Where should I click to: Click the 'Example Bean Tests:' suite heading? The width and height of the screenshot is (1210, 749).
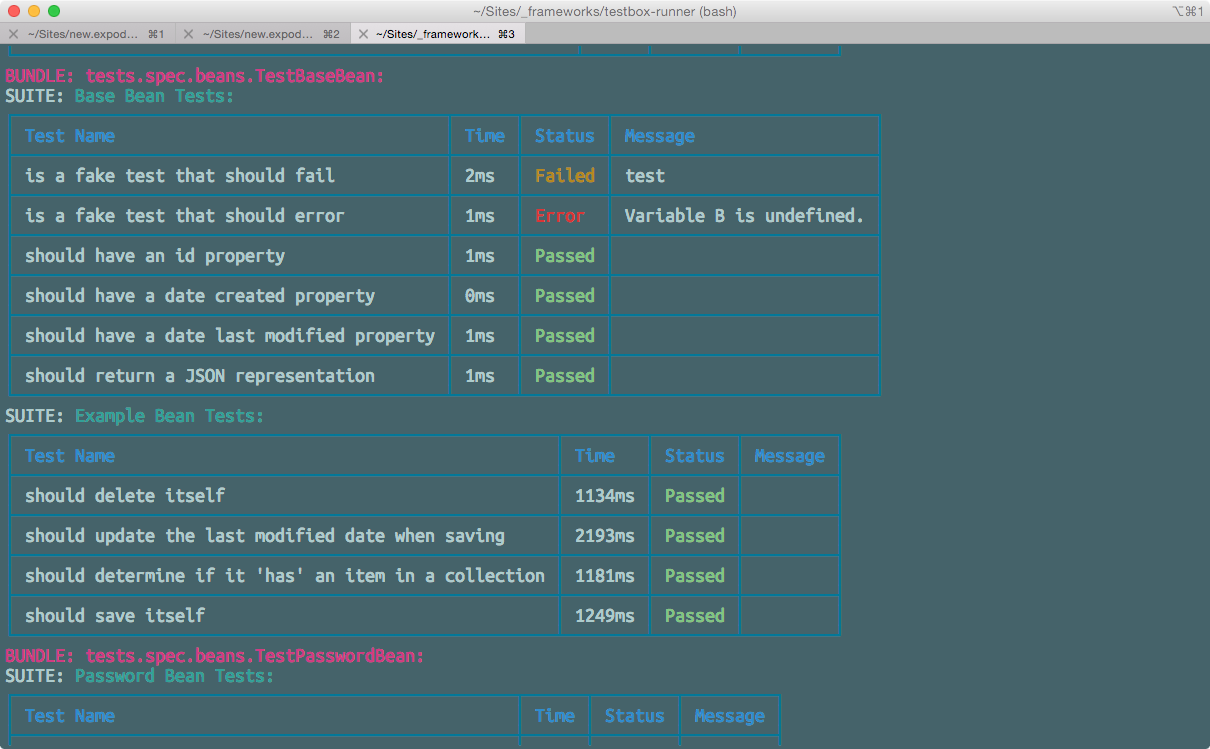[169, 416]
